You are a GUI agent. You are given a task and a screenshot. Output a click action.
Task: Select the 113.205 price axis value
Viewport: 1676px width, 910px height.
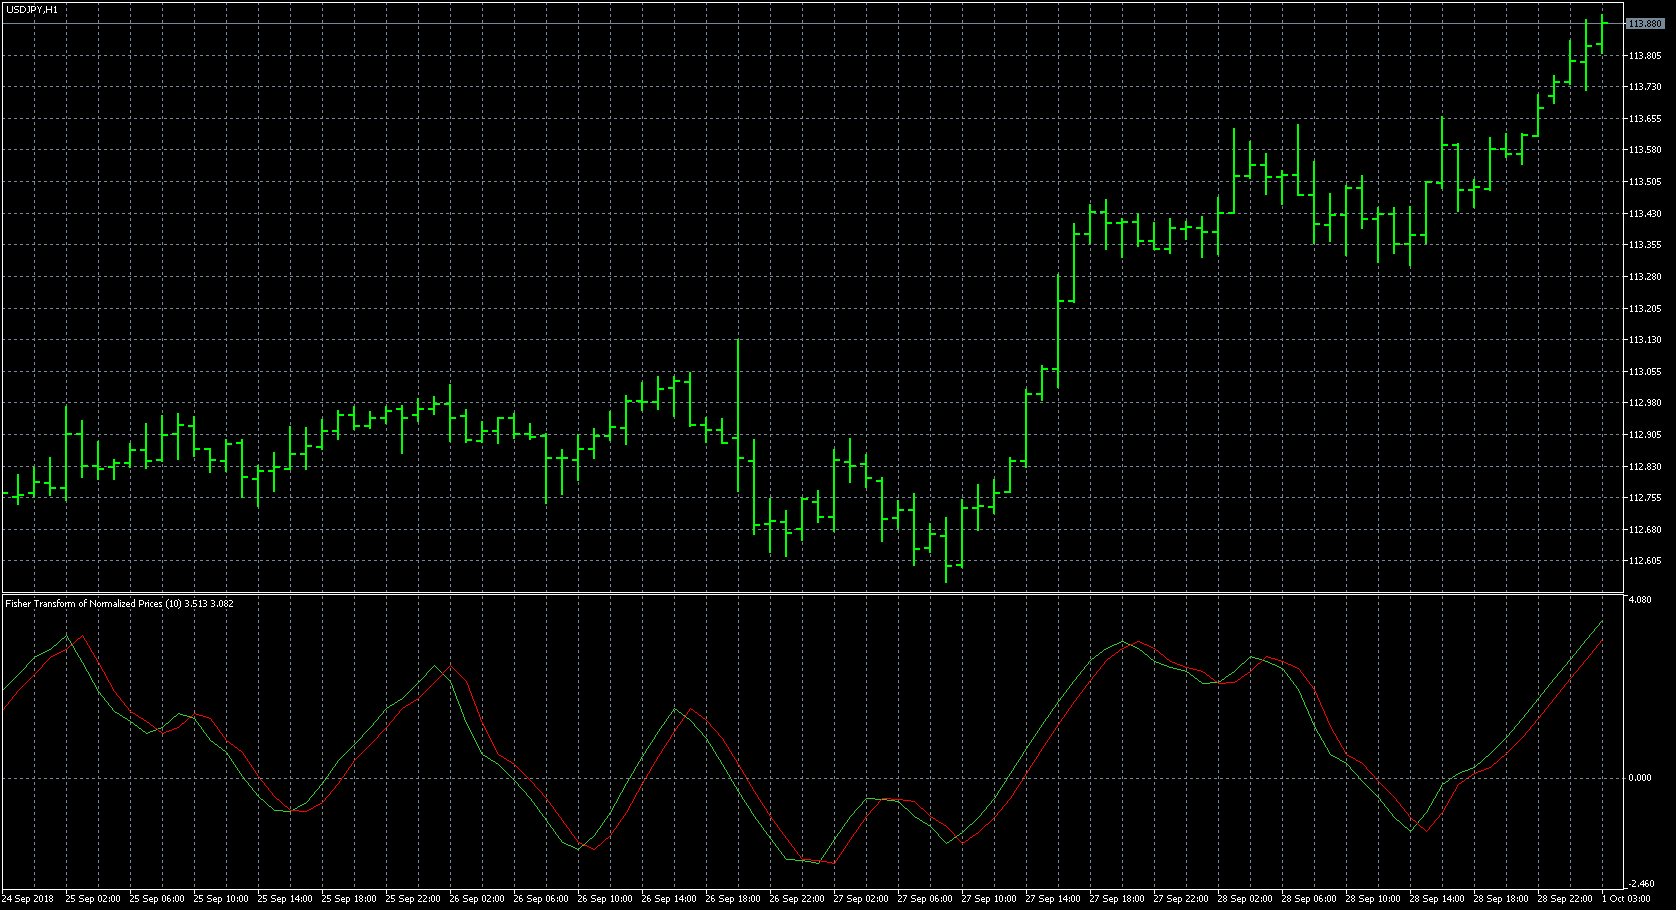[1646, 309]
